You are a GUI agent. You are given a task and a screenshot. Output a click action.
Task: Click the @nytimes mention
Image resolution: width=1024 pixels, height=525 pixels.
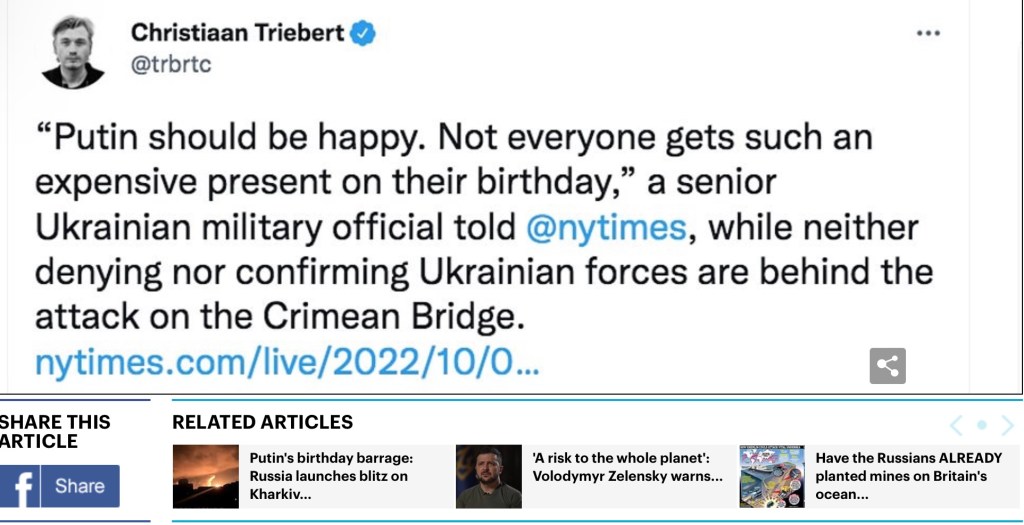coord(606,227)
